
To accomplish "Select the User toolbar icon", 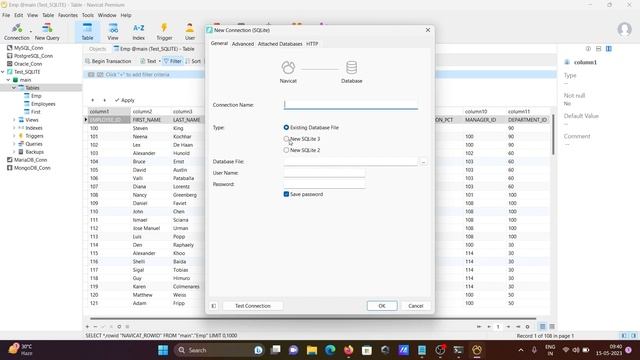I will pyautogui.click(x=190, y=31).
